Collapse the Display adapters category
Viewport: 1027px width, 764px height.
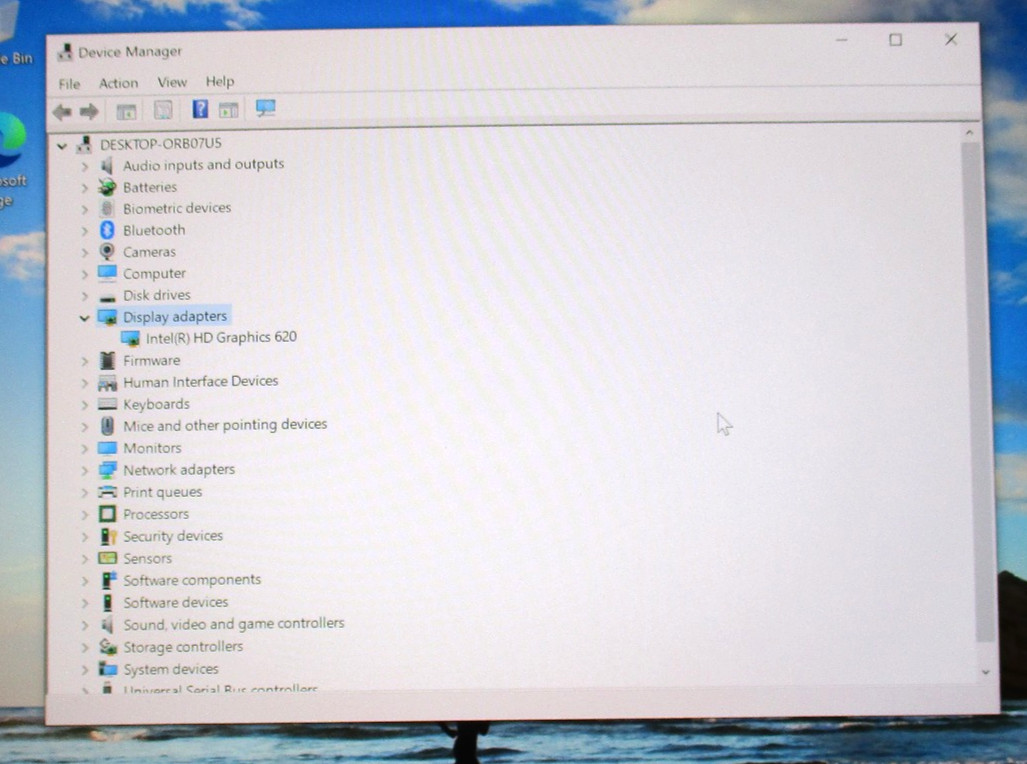[x=84, y=318]
